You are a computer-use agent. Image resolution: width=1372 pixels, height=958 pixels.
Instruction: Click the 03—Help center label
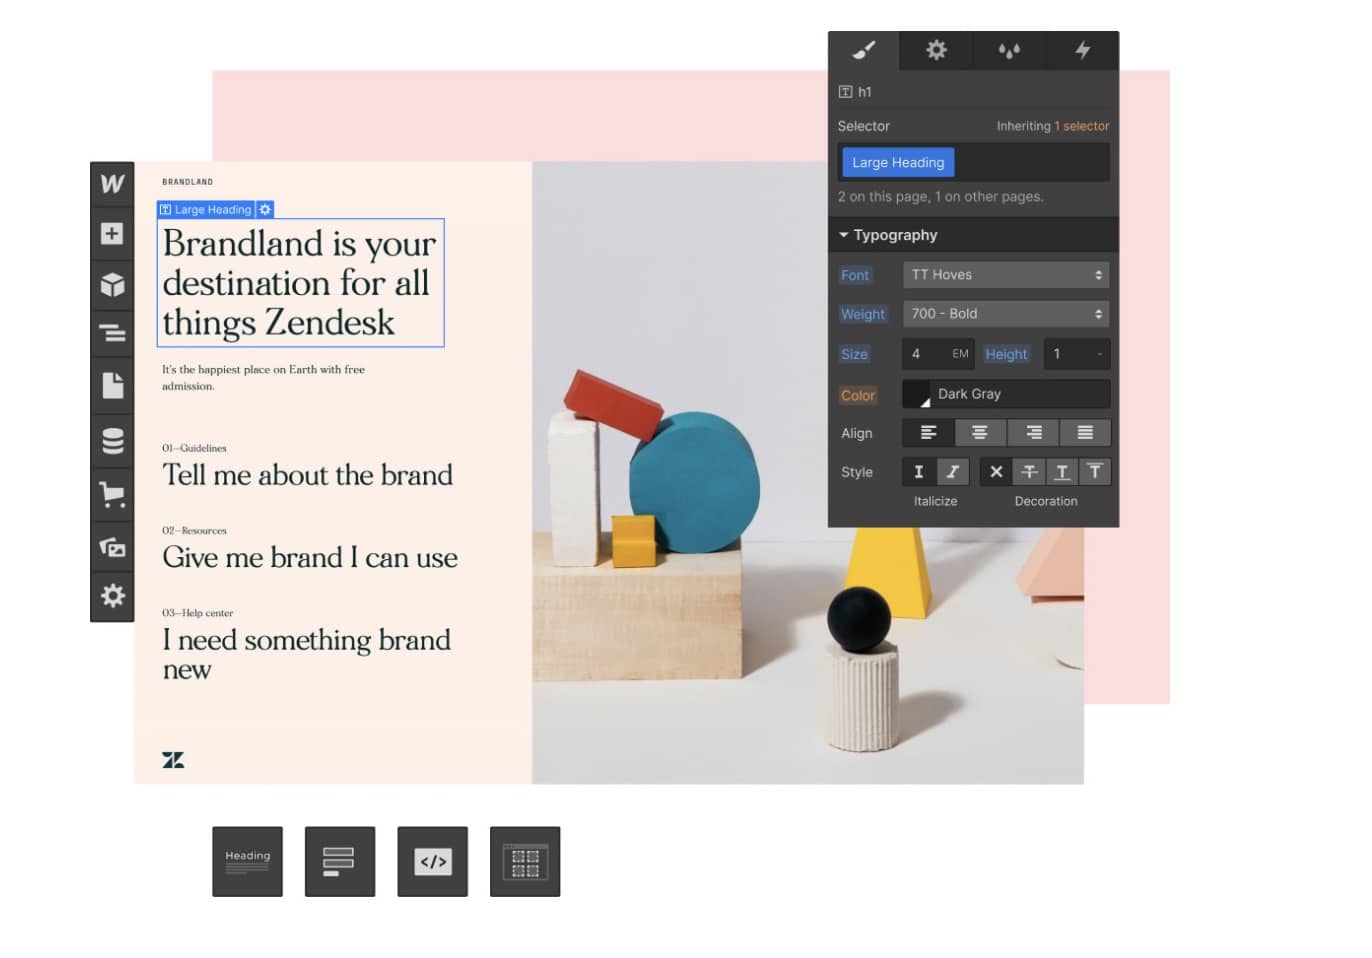point(198,613)
